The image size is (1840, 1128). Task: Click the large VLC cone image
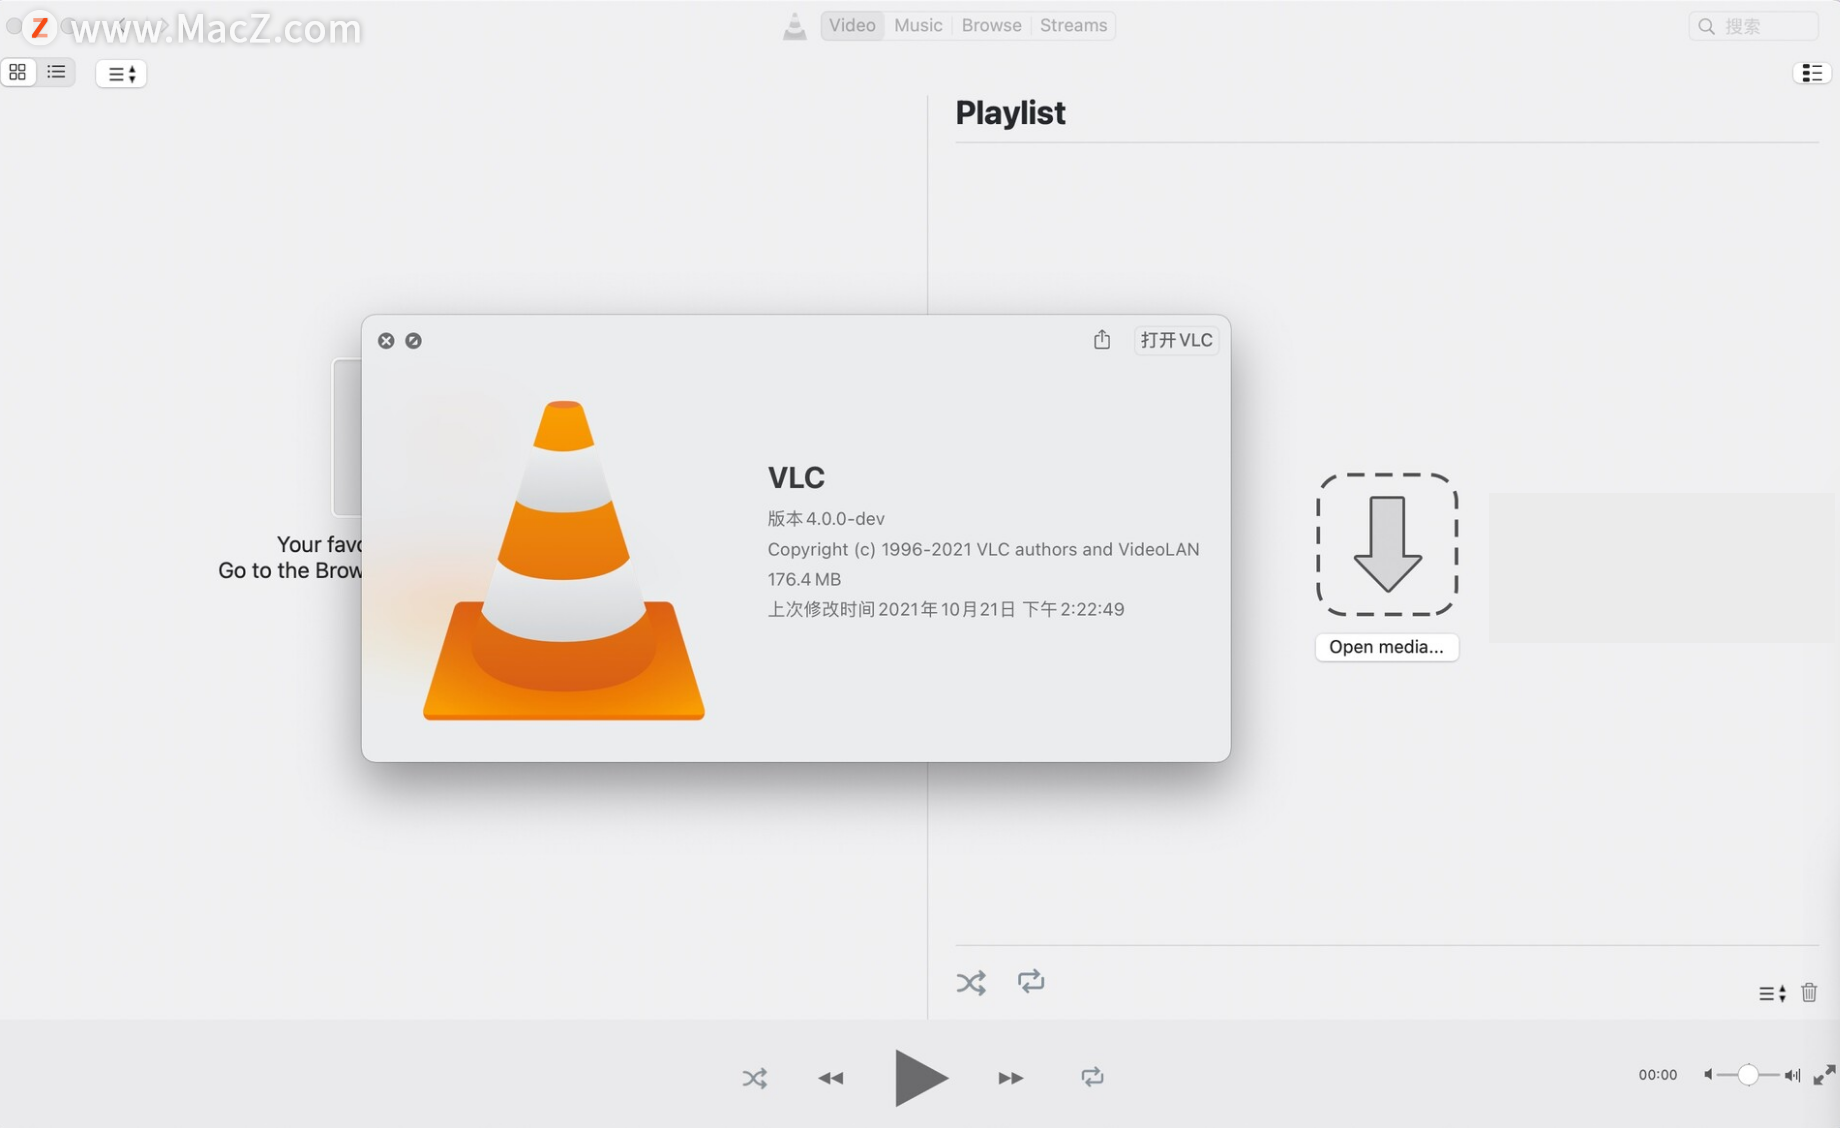click(564, 560)
